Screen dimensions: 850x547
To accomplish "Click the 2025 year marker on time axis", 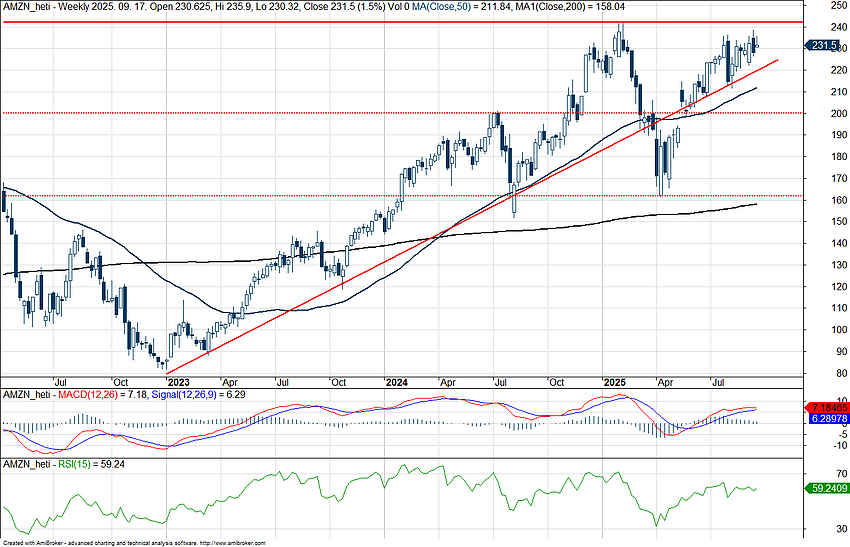I will [615, 382].
